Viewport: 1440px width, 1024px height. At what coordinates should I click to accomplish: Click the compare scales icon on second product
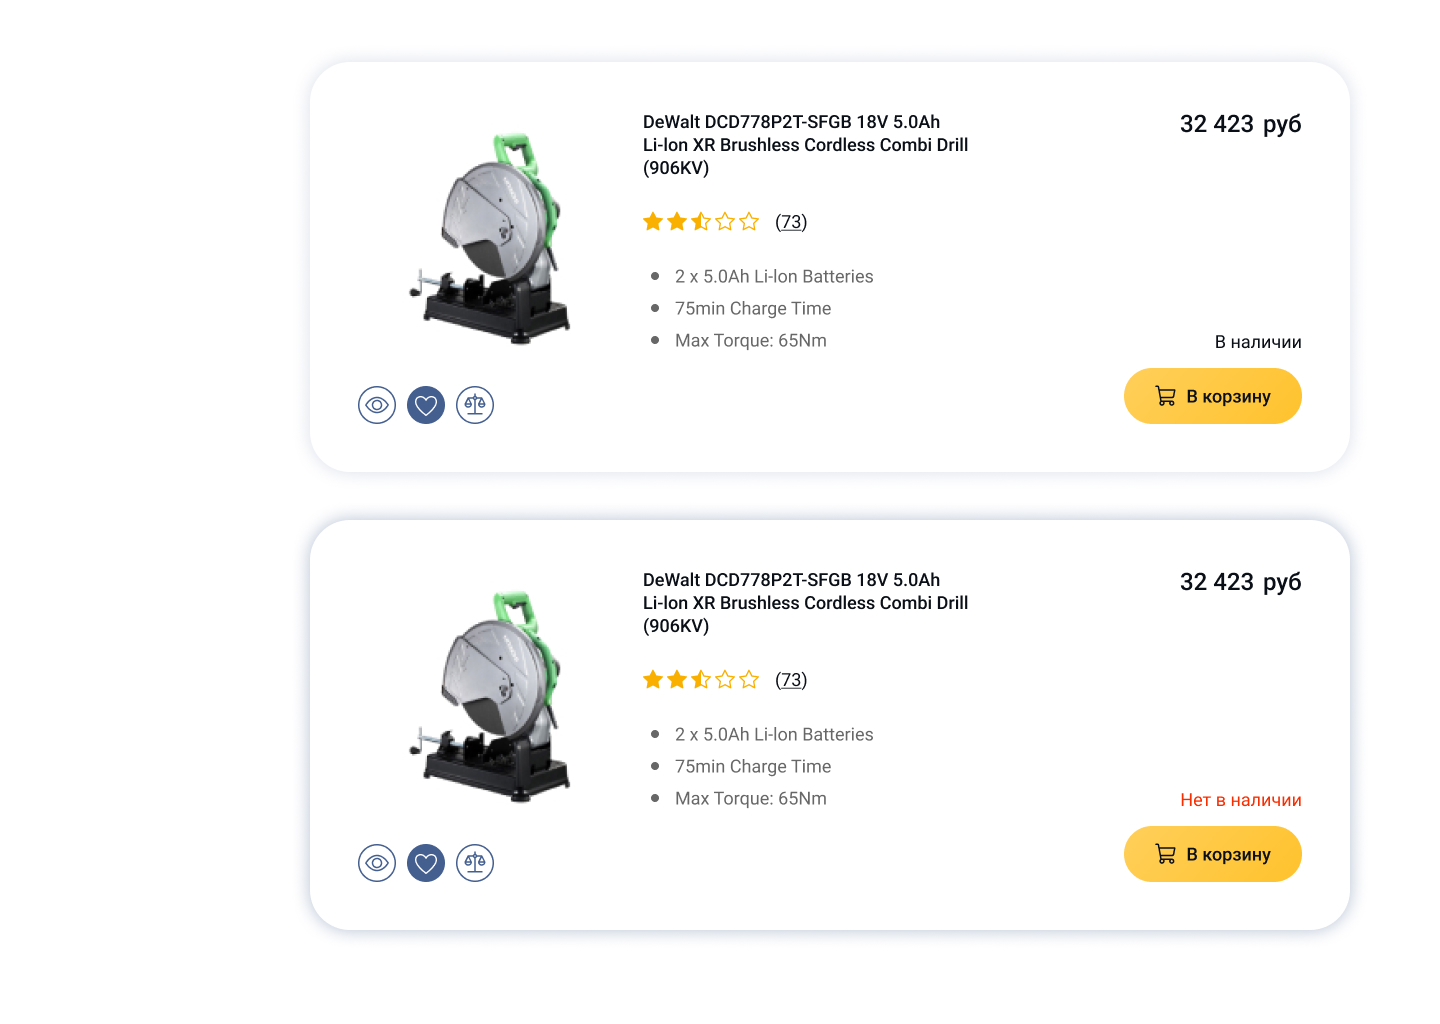click(475, 863)
